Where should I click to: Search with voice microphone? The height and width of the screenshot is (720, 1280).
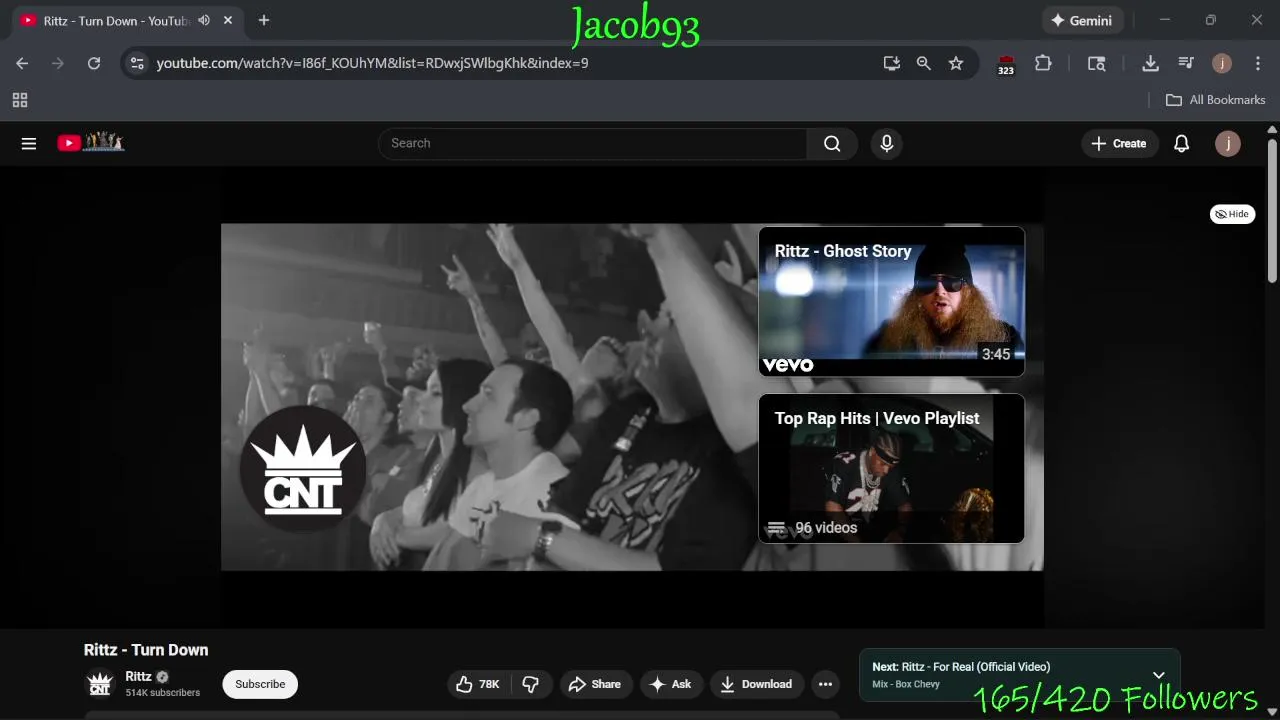point(886,143)
